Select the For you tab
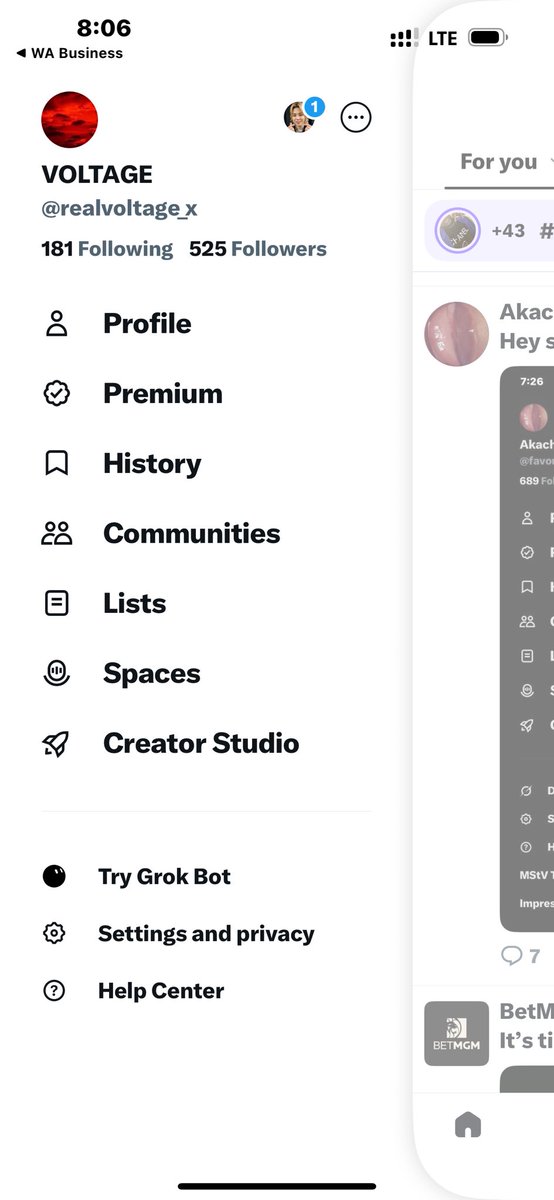This screenshot has height=1200, width=554. pyautogui.click(x=498, y=162)
